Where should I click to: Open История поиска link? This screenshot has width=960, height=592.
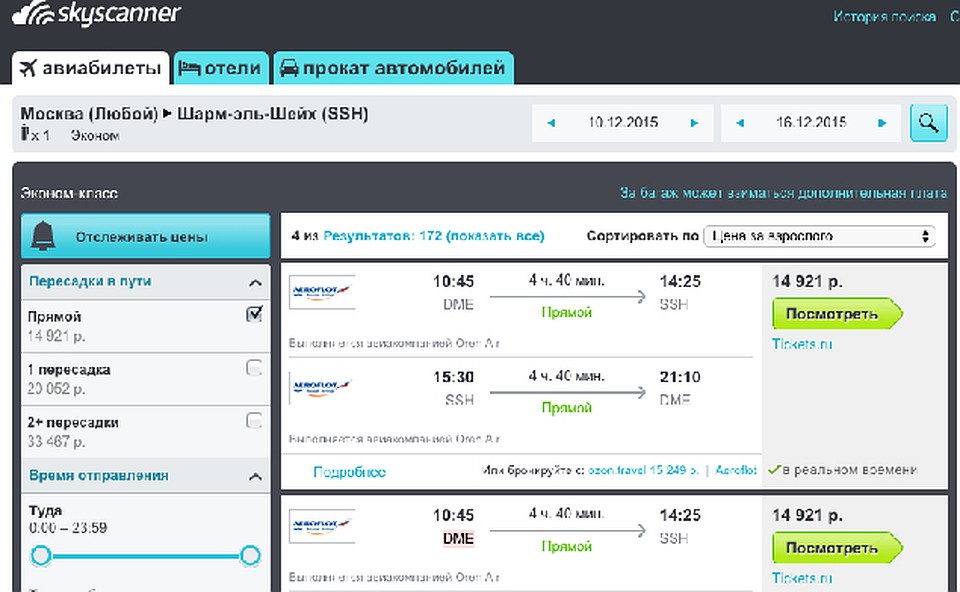pos(884,17)
